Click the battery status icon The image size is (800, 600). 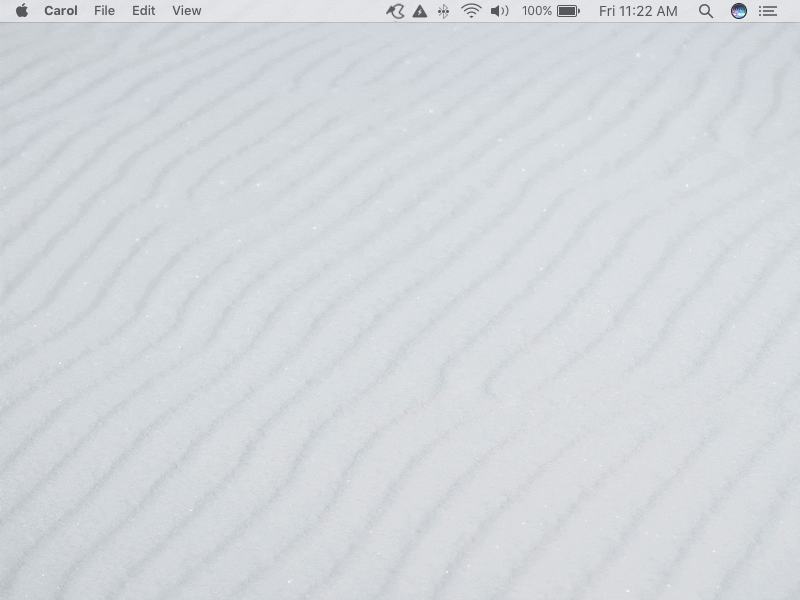pos(568,11)
